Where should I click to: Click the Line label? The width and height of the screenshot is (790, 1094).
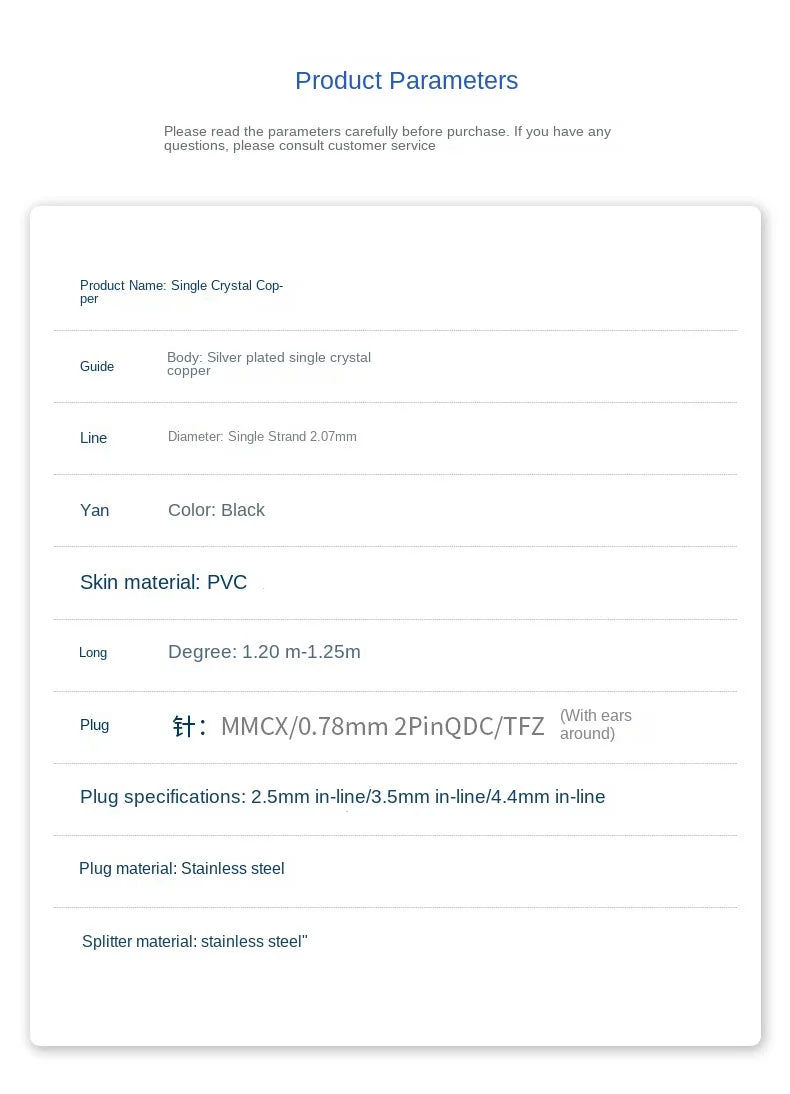point(93,438)
